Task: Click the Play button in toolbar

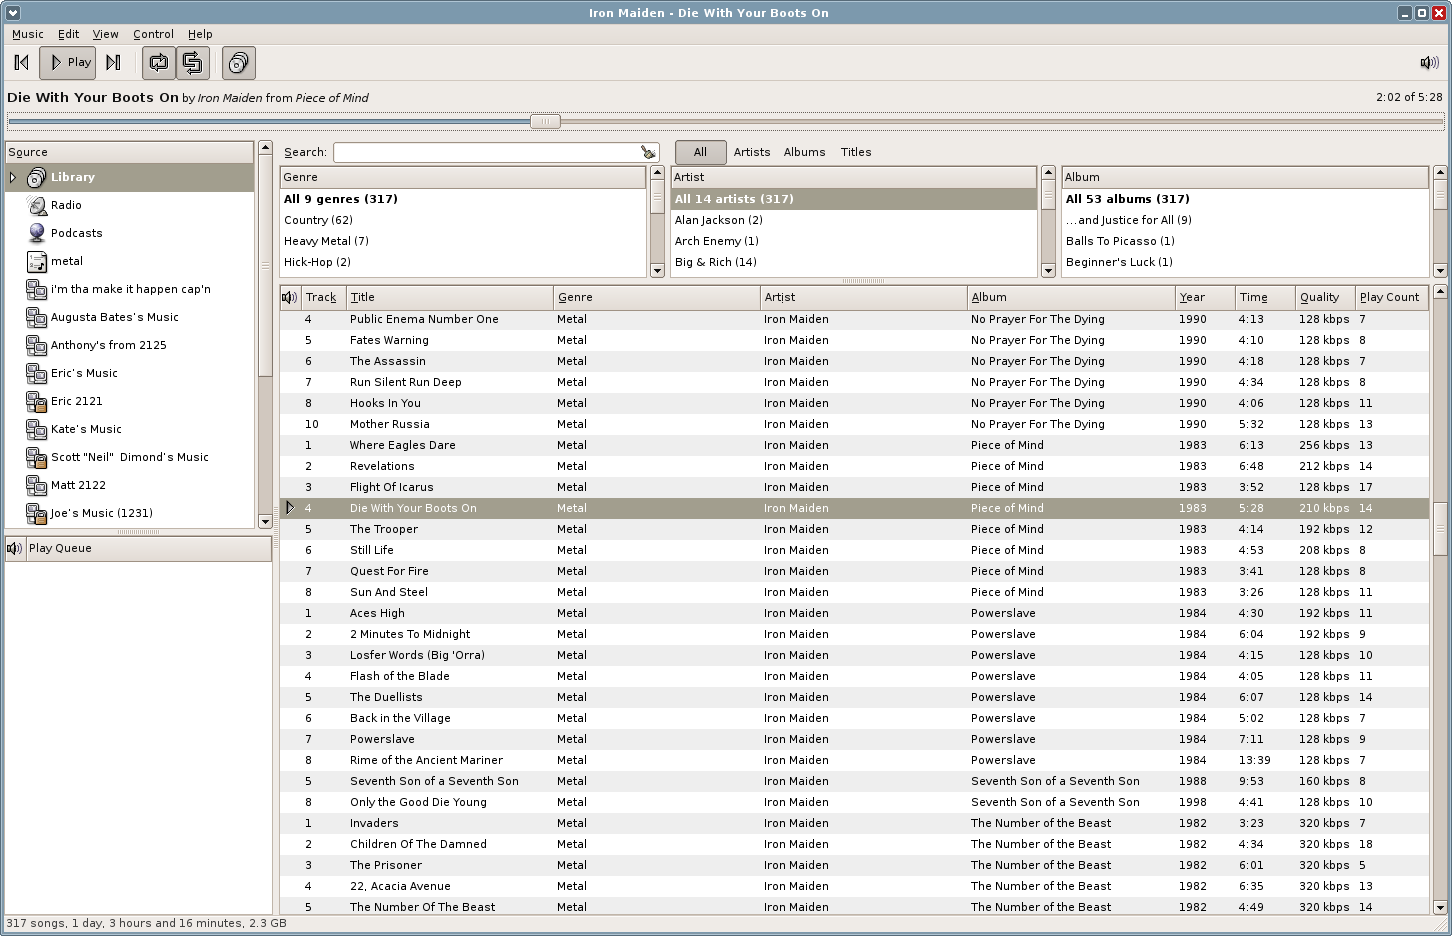Action: (x=68, y=63)
